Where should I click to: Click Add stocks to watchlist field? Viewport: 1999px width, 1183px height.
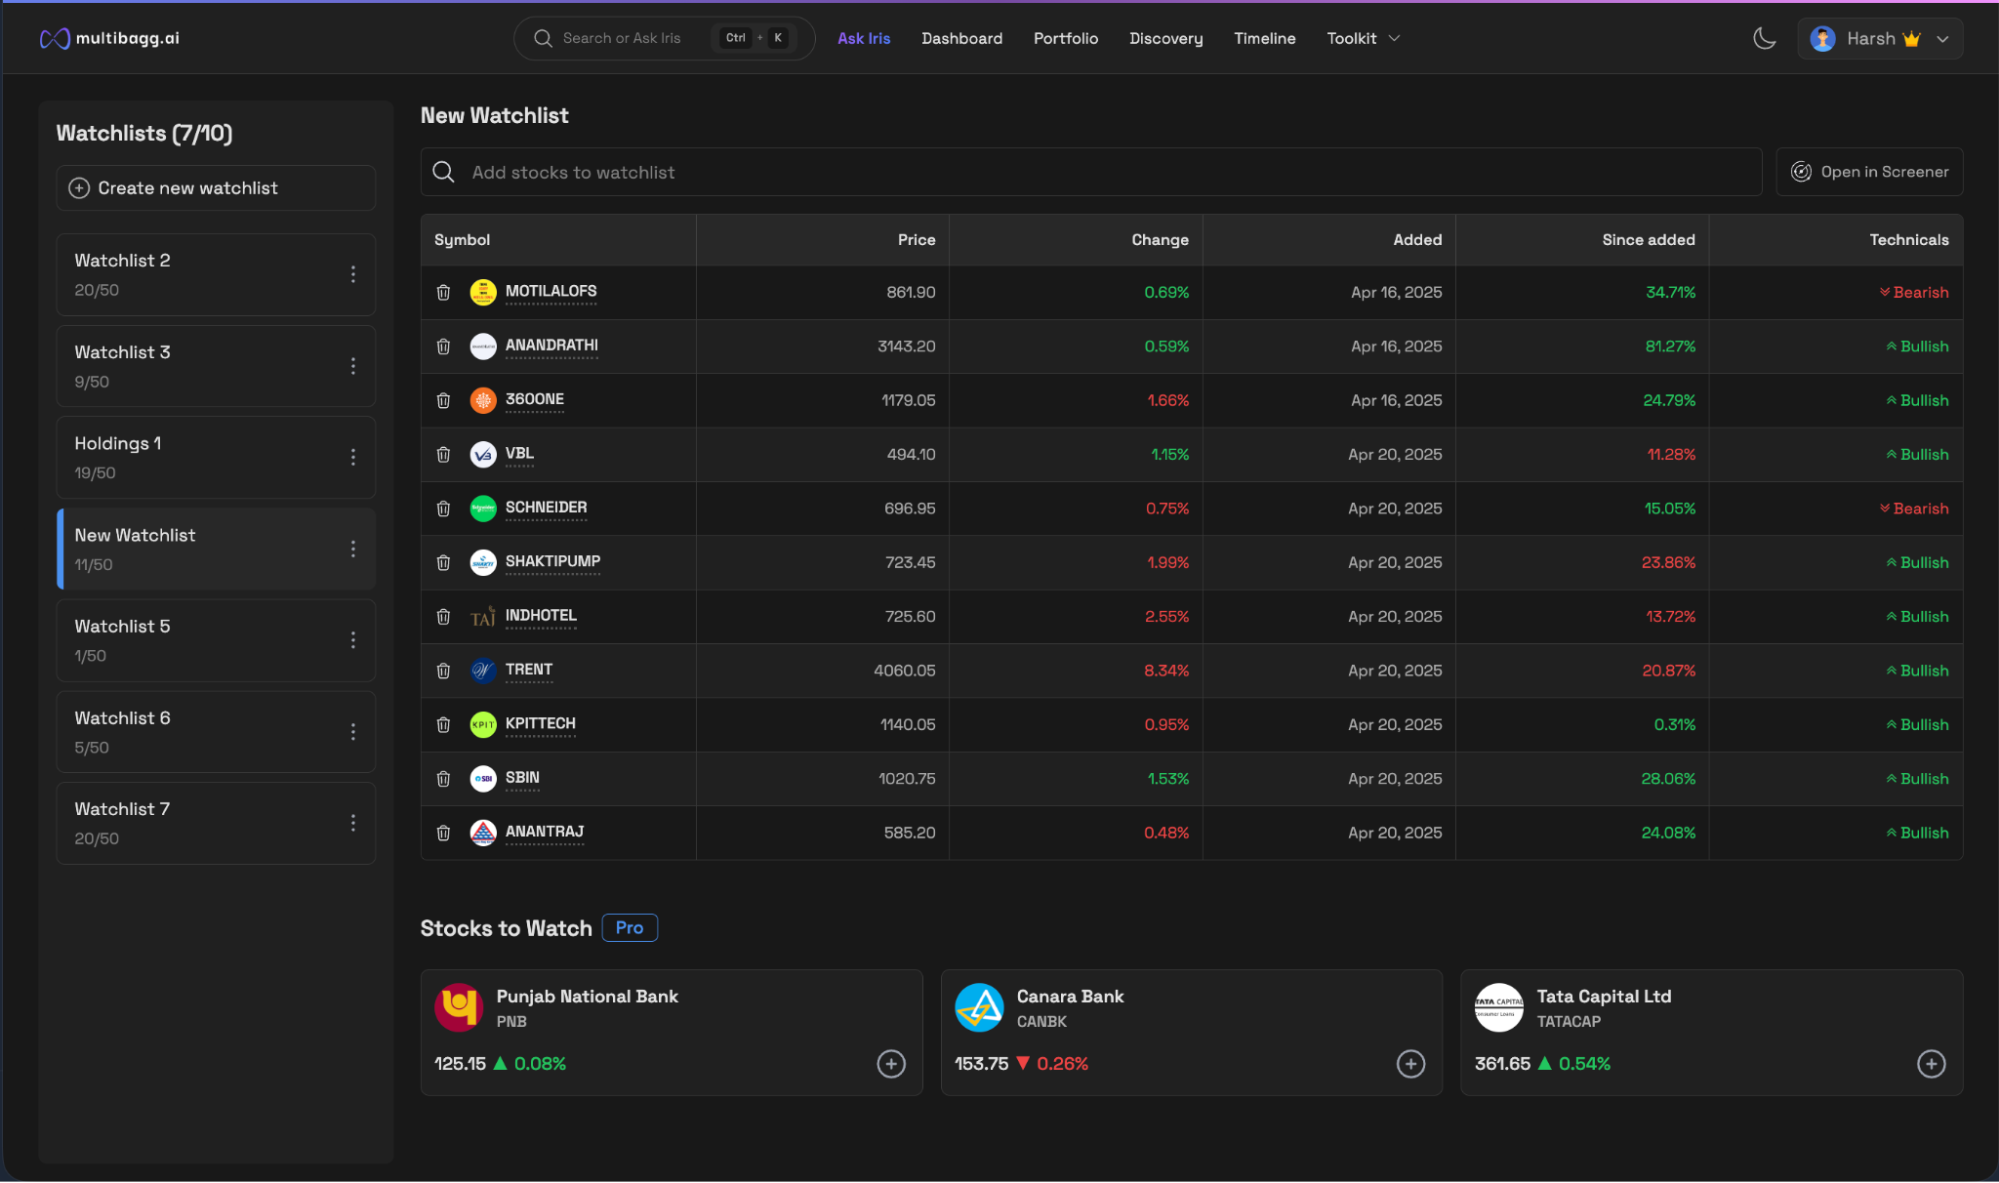pos(1090,172)
